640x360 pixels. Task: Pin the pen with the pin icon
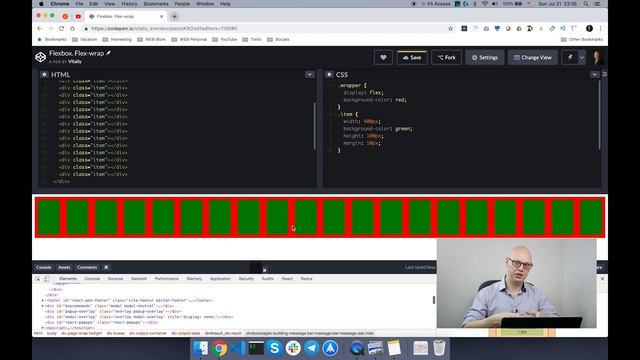pyautogui.click(x=570, y=58)
